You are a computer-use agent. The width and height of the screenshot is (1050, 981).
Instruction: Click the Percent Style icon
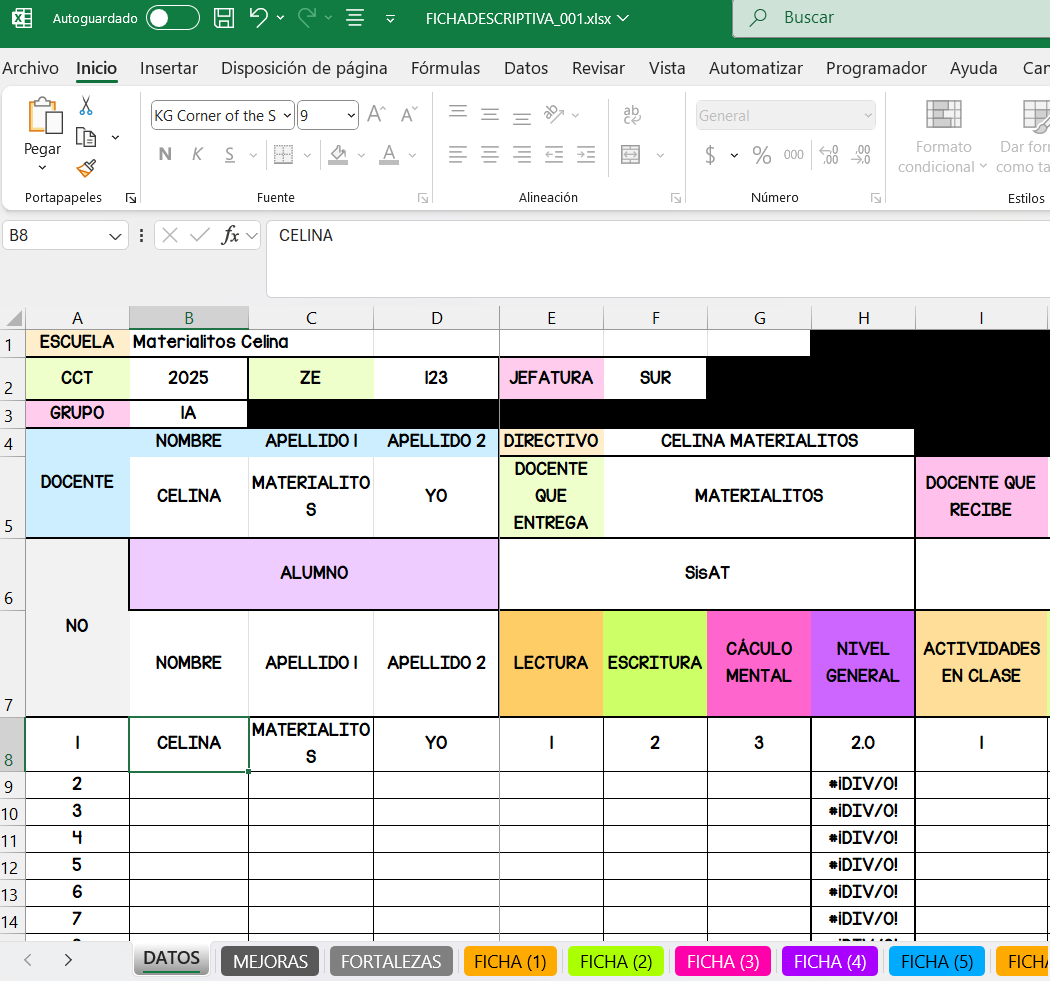761,155
